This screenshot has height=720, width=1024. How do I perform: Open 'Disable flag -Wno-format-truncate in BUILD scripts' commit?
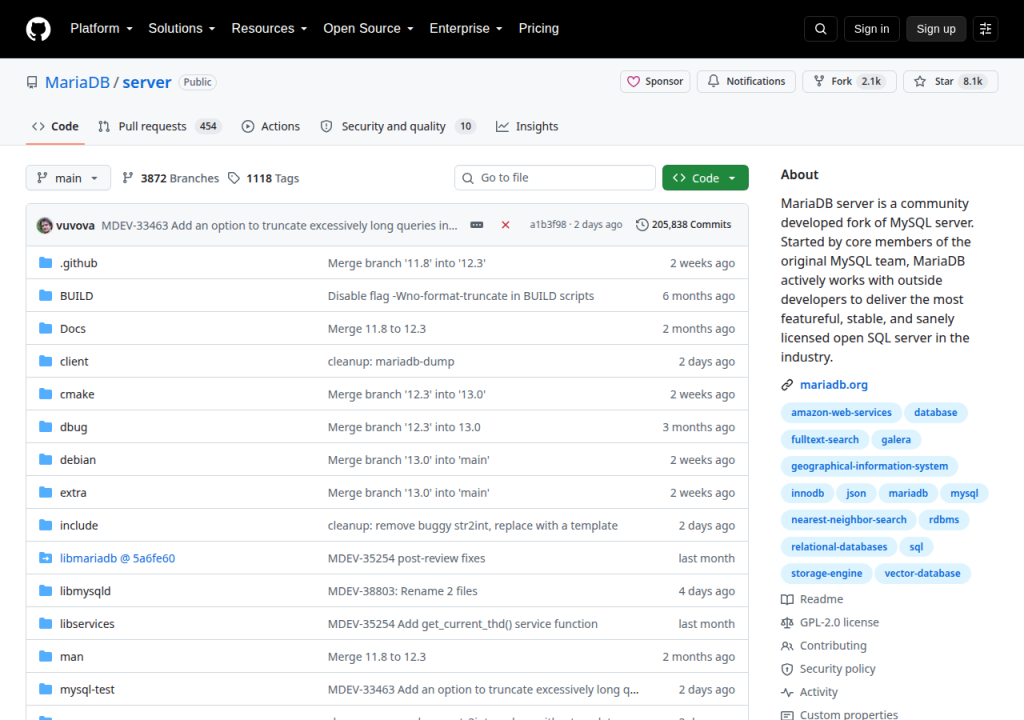(x=460, y=296)
